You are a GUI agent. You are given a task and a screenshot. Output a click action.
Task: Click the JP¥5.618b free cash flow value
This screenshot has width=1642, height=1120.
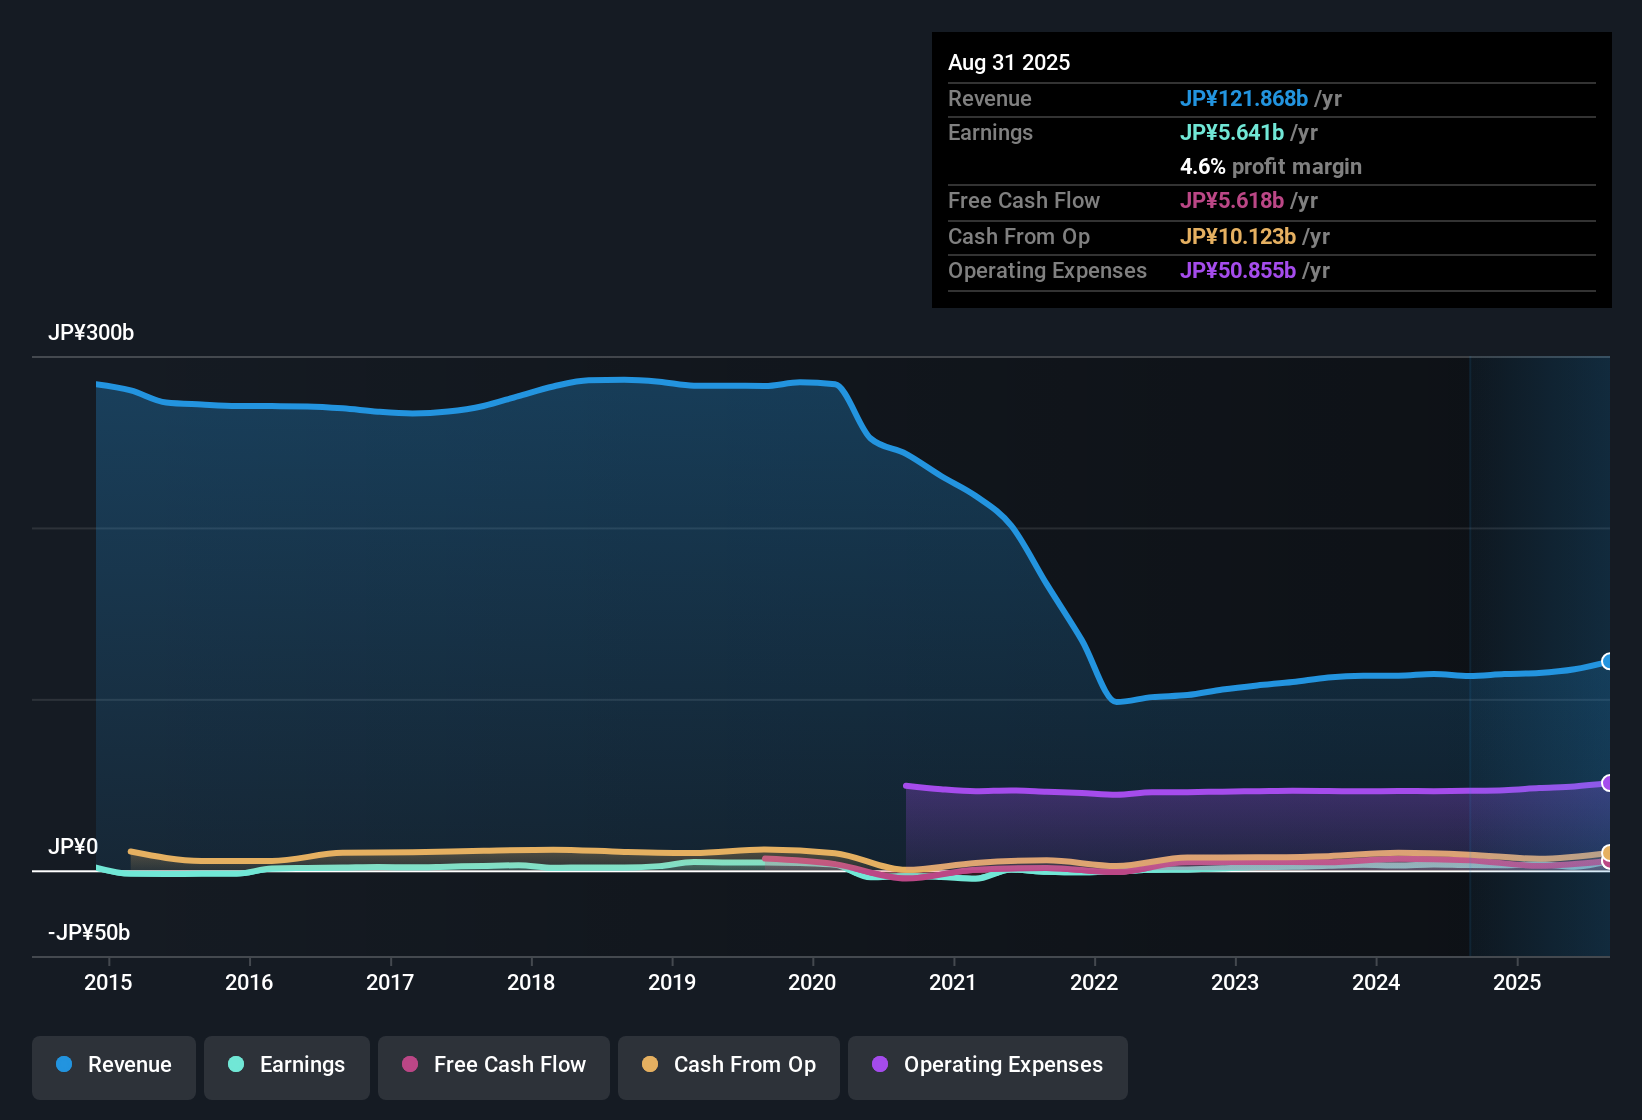click(1232, 201)
